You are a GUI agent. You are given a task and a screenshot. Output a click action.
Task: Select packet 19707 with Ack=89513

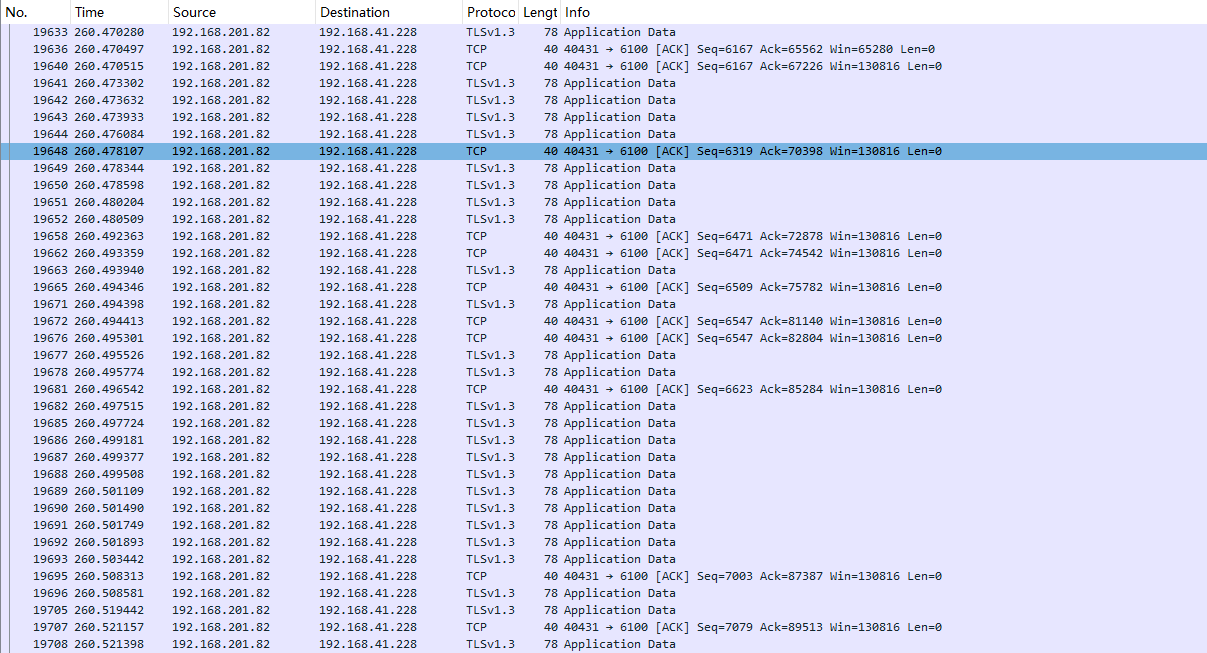pyautogui.click(x=600, y=627)
